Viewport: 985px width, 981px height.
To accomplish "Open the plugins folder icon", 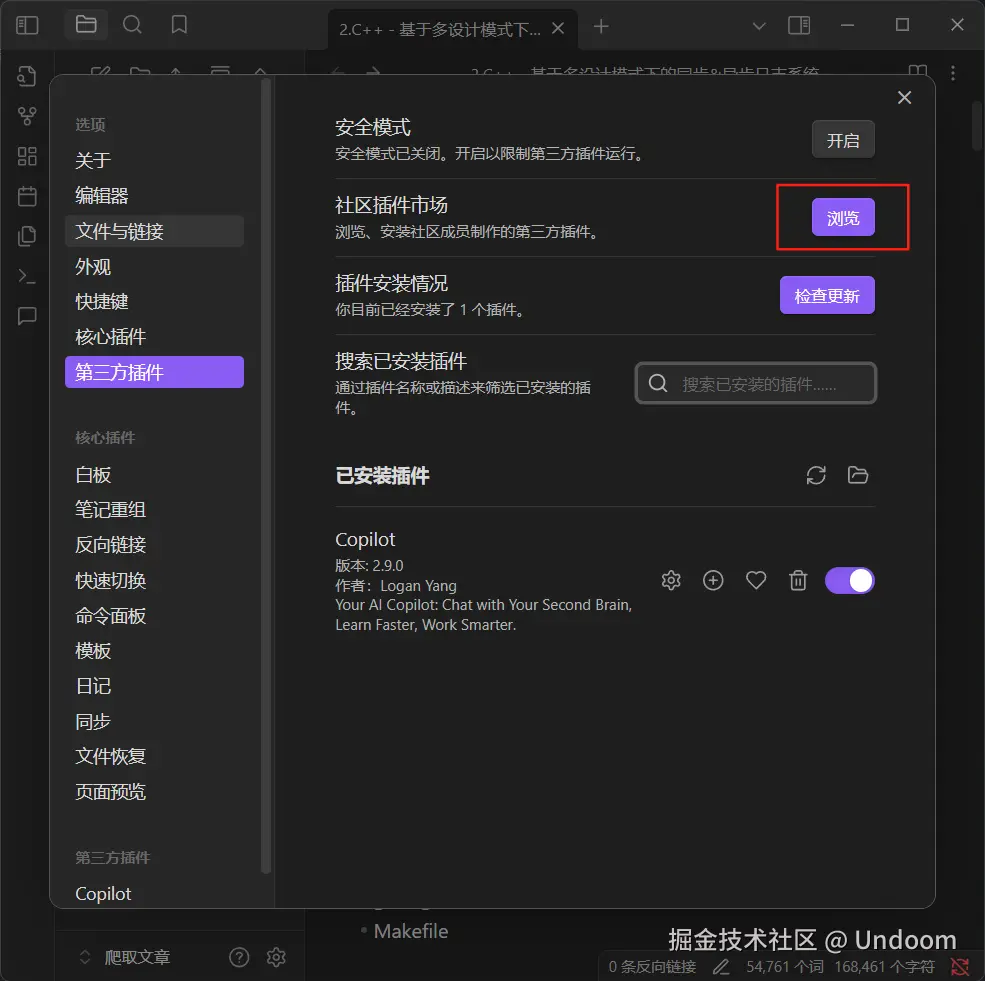I will tap(857, 475).
